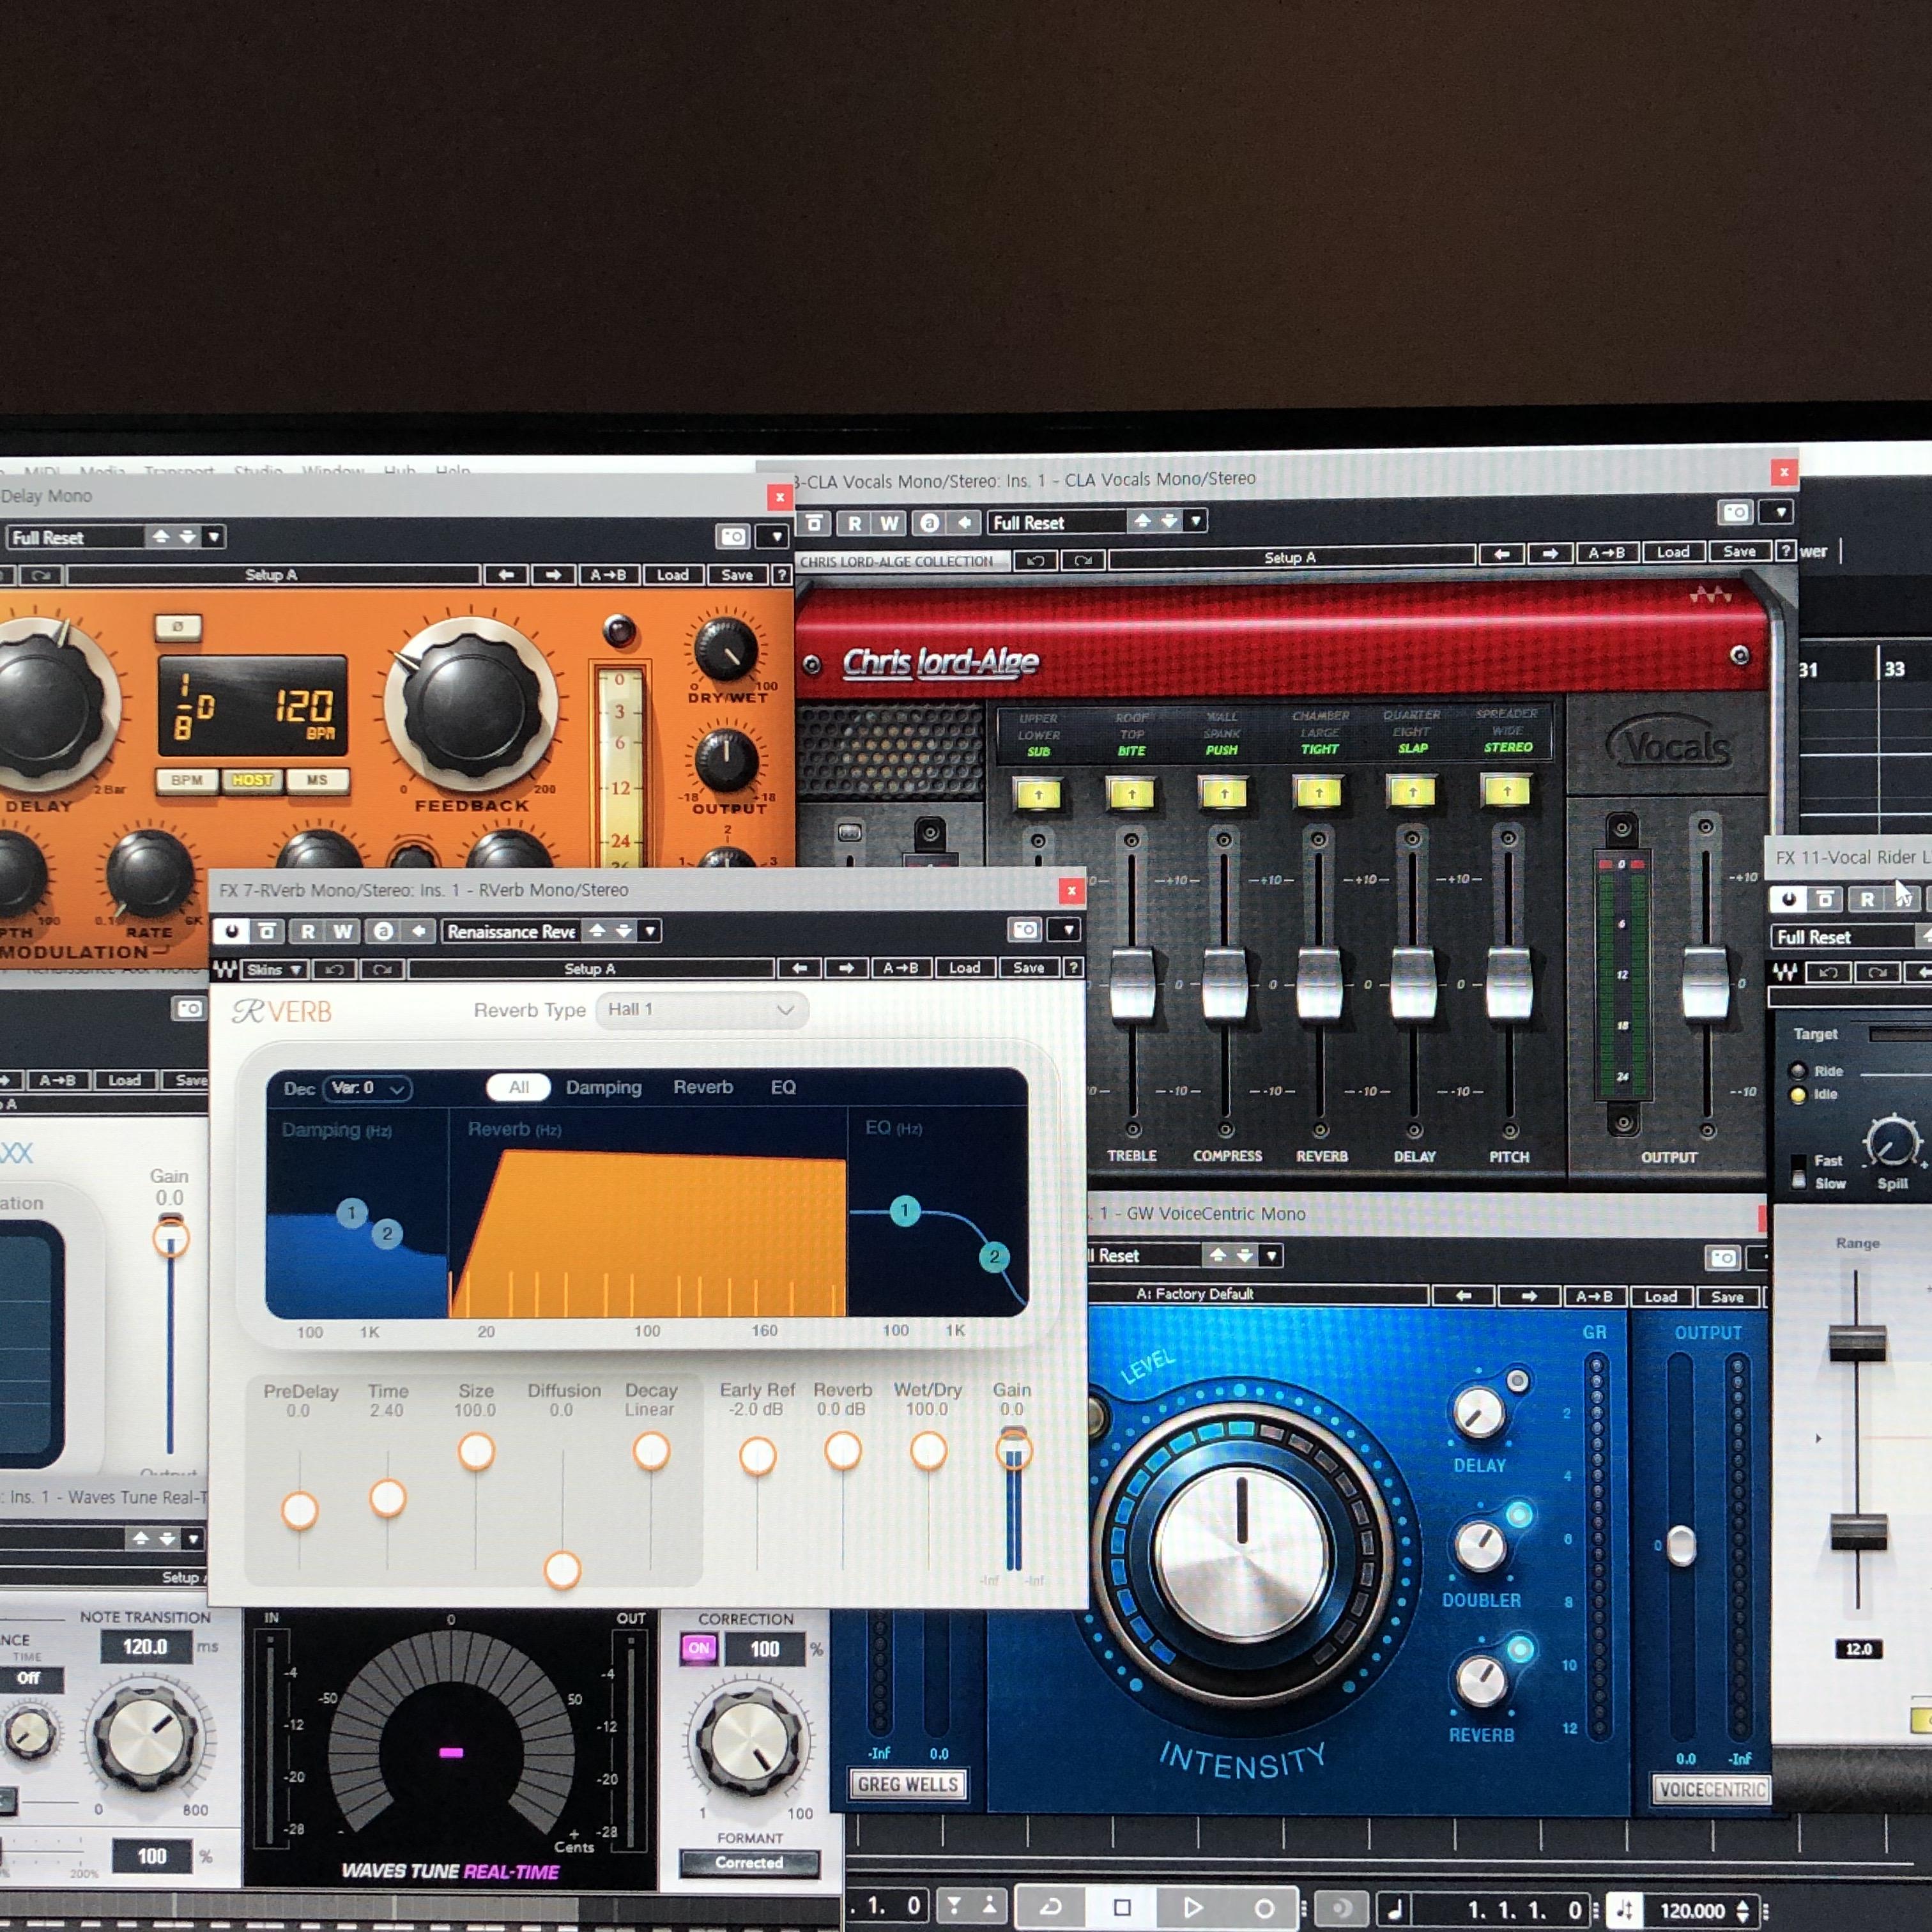Click the Diffusion slider handle in RVerb

click(562, 1570)
